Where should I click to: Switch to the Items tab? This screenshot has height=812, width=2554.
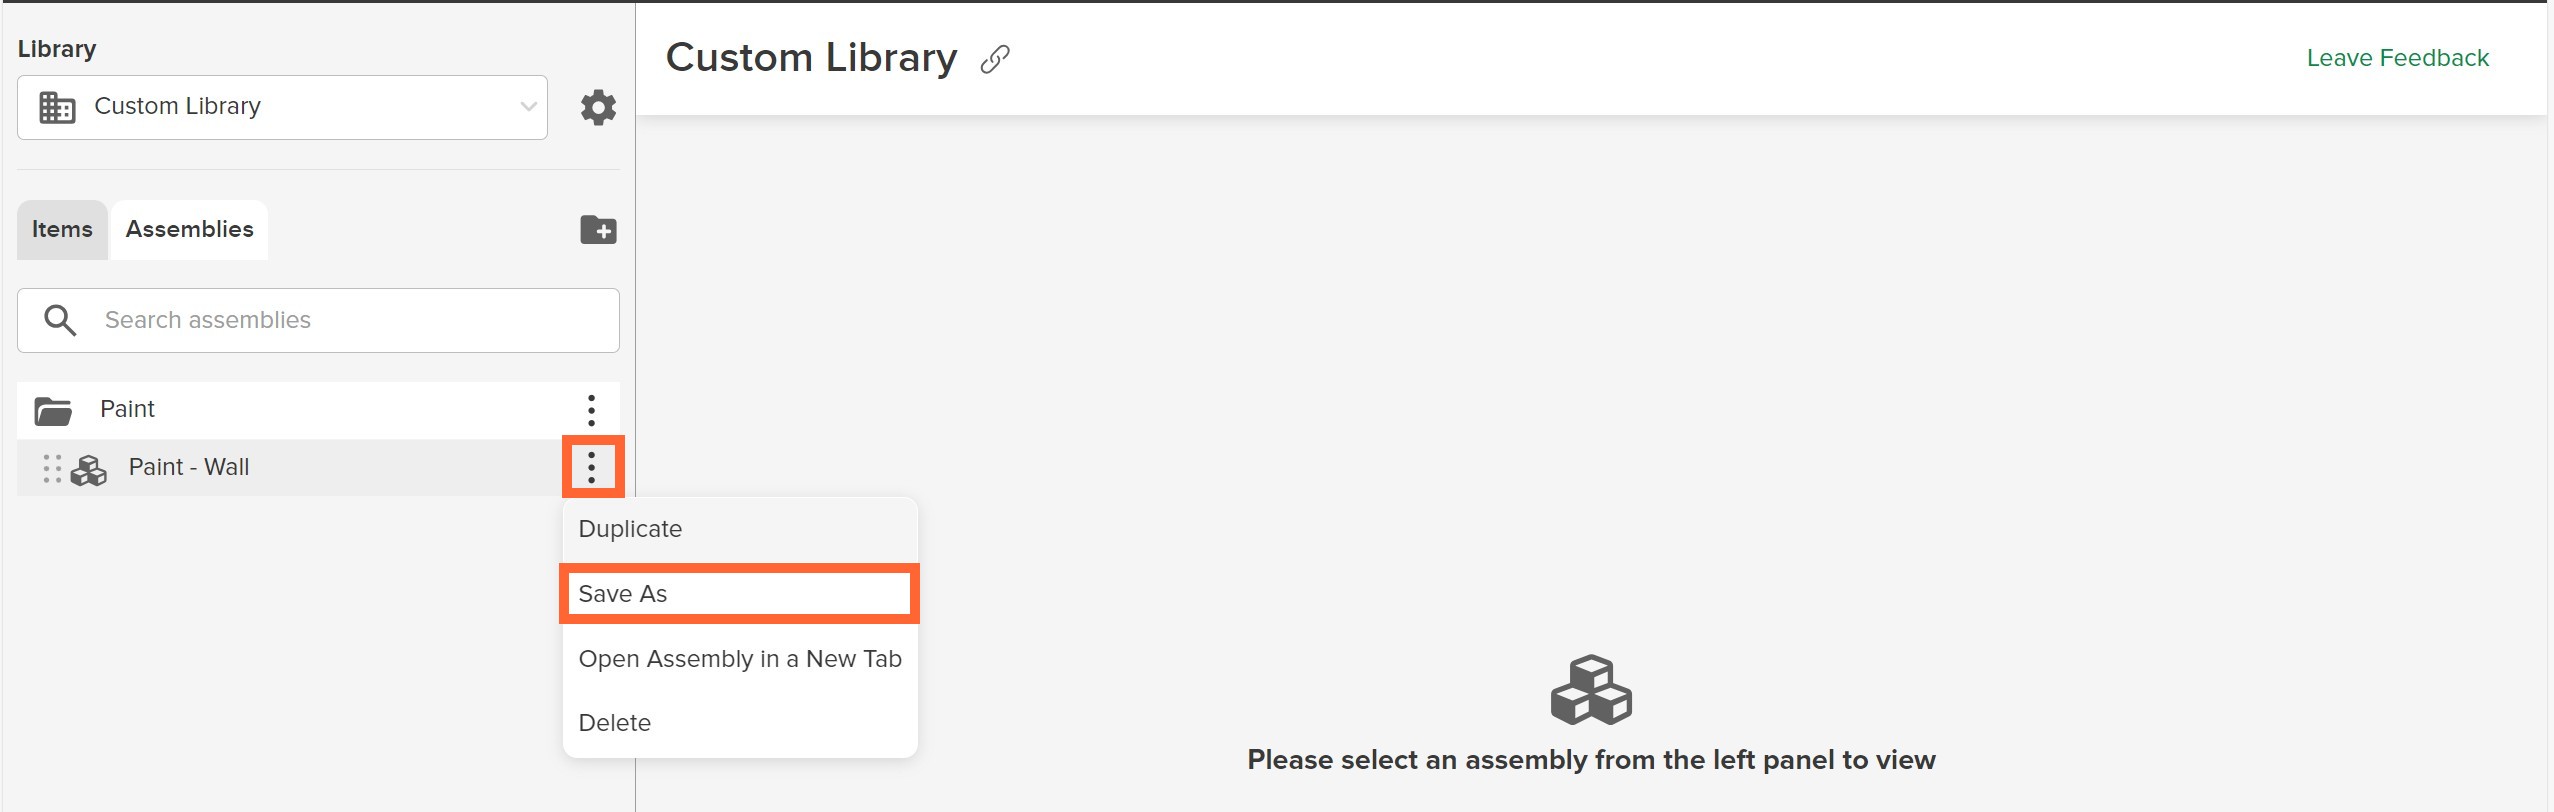(x=62, y=230)
